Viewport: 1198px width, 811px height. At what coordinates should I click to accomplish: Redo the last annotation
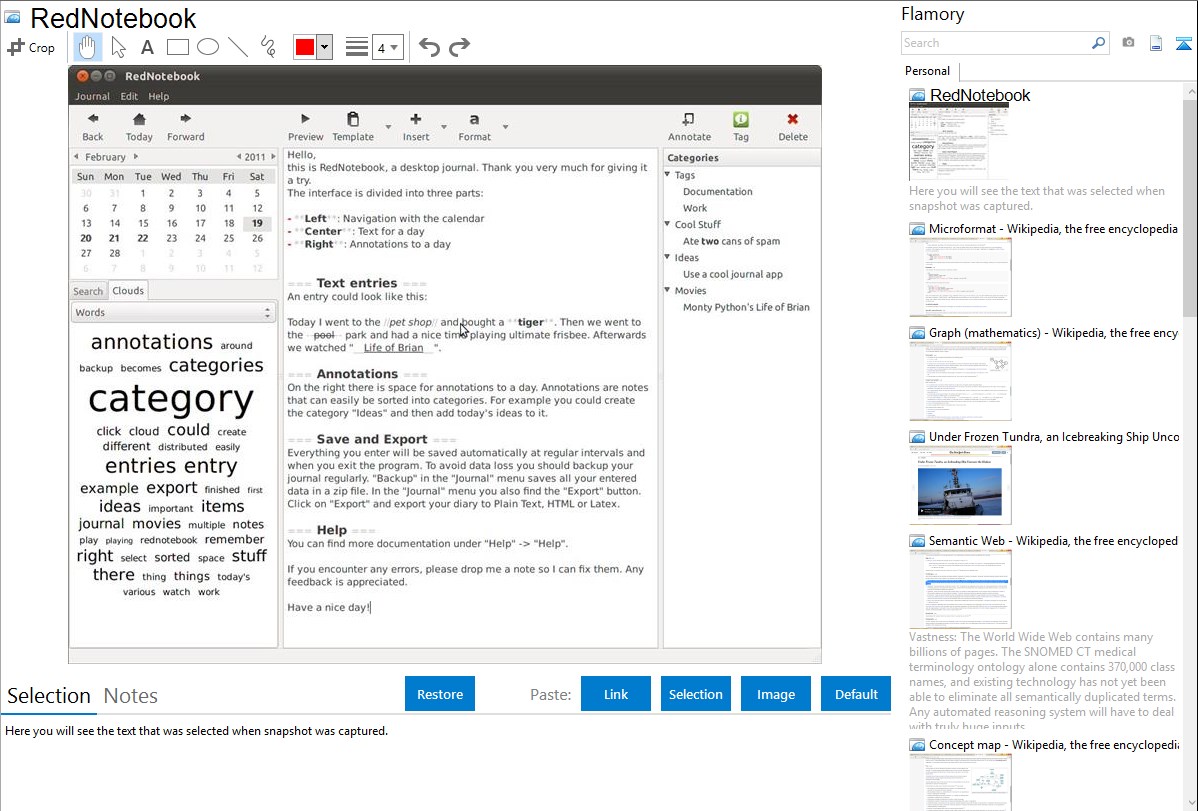[459, 47]
